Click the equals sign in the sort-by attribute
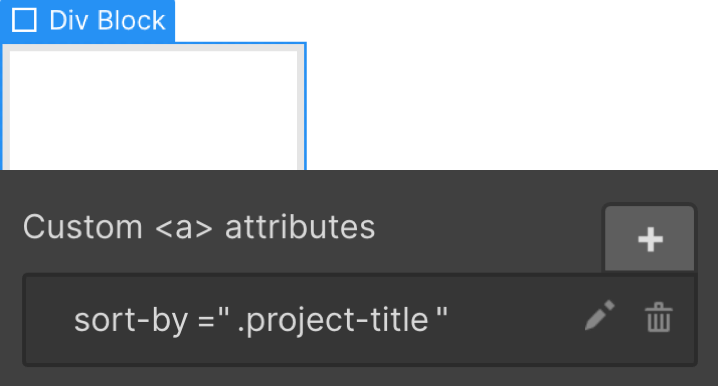718x386 pixels. coord(207,321)
